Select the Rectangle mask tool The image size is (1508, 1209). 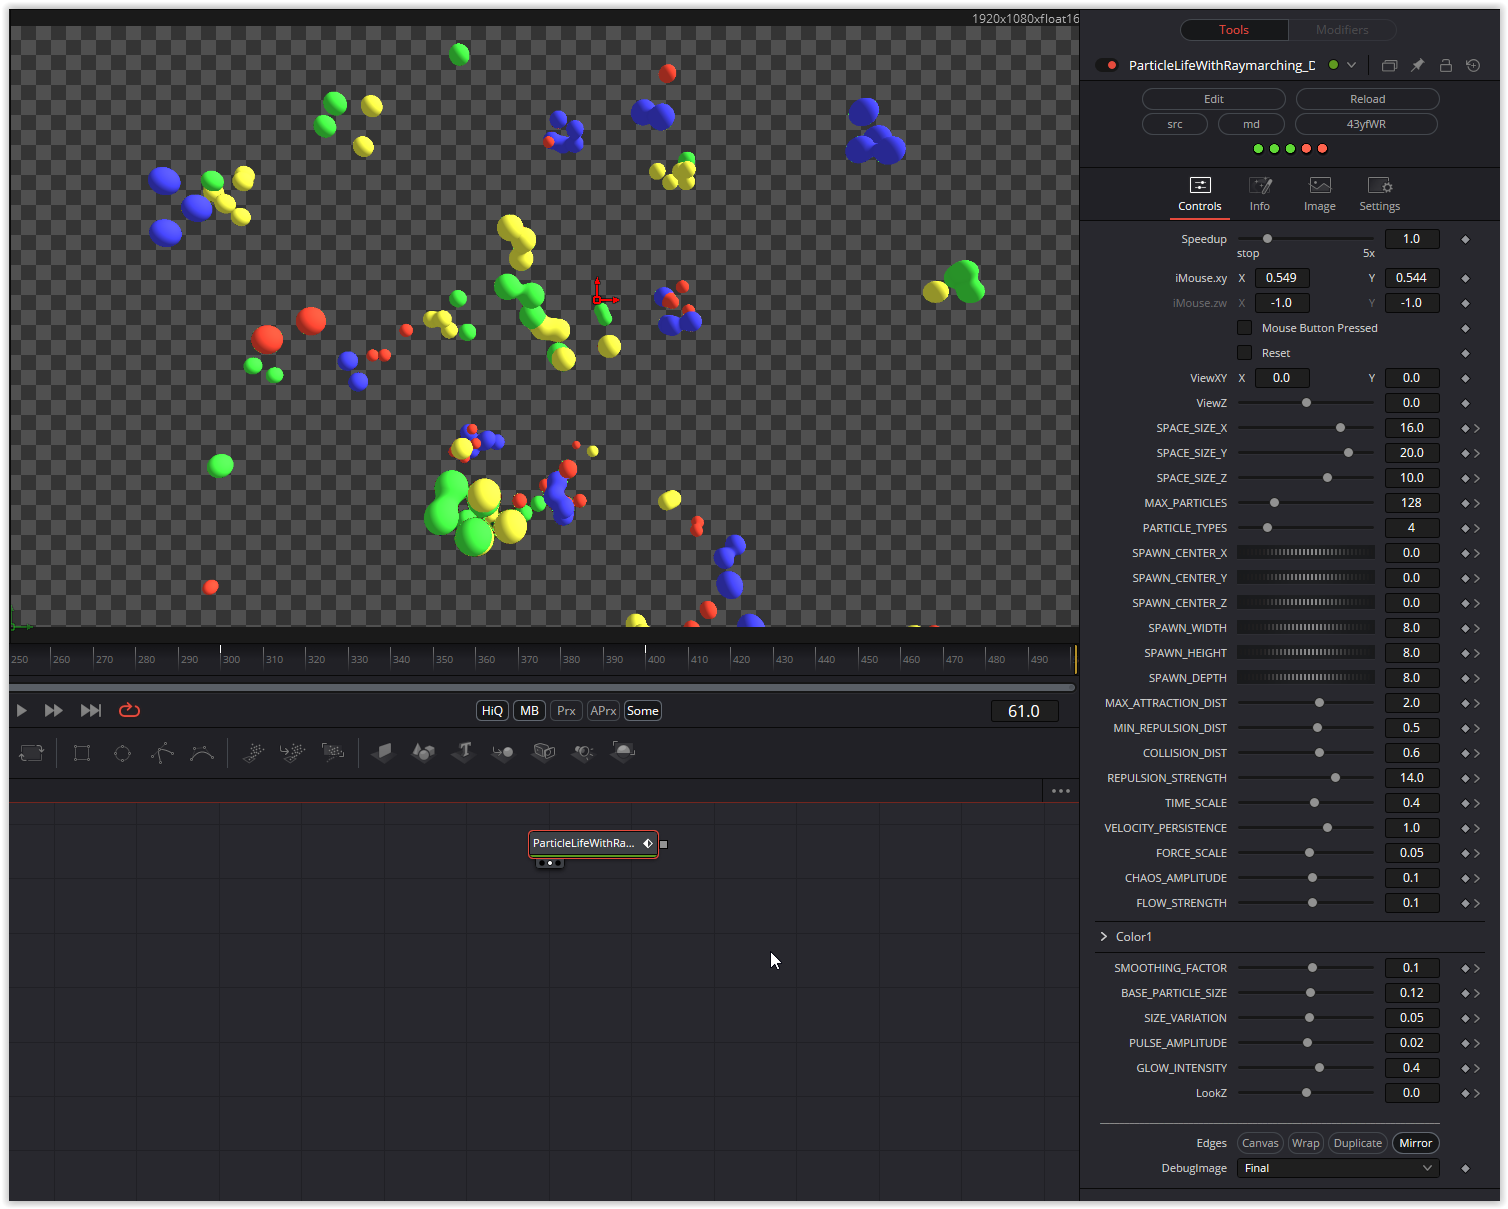[x=82, y=753]
